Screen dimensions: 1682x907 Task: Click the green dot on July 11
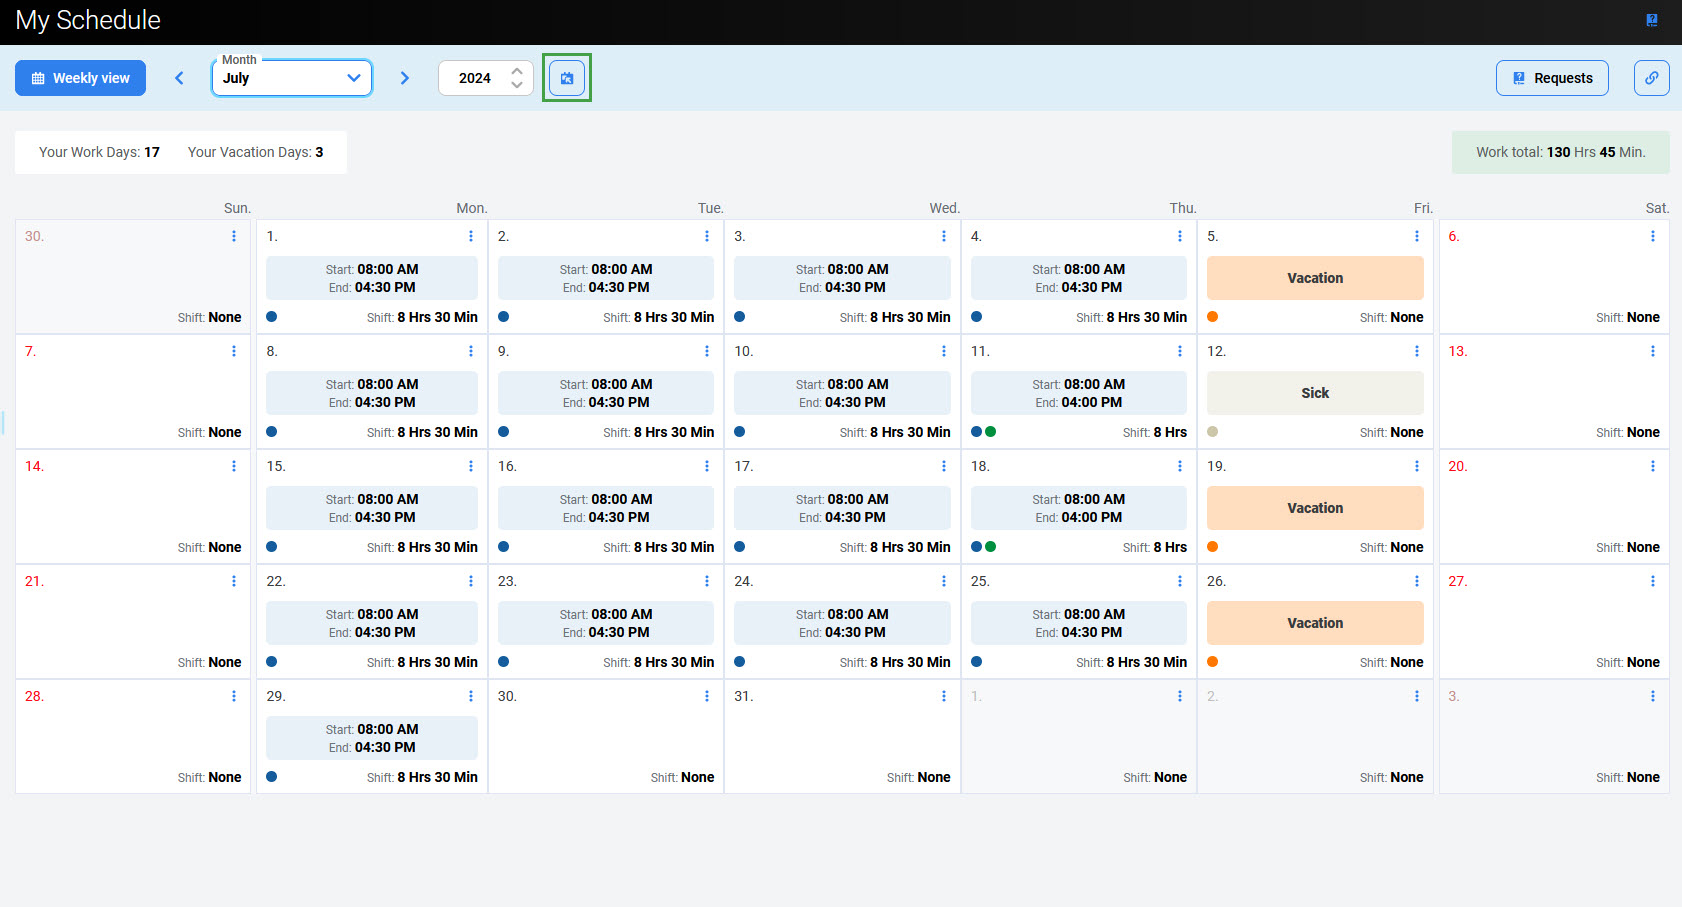tap(990, 432)
